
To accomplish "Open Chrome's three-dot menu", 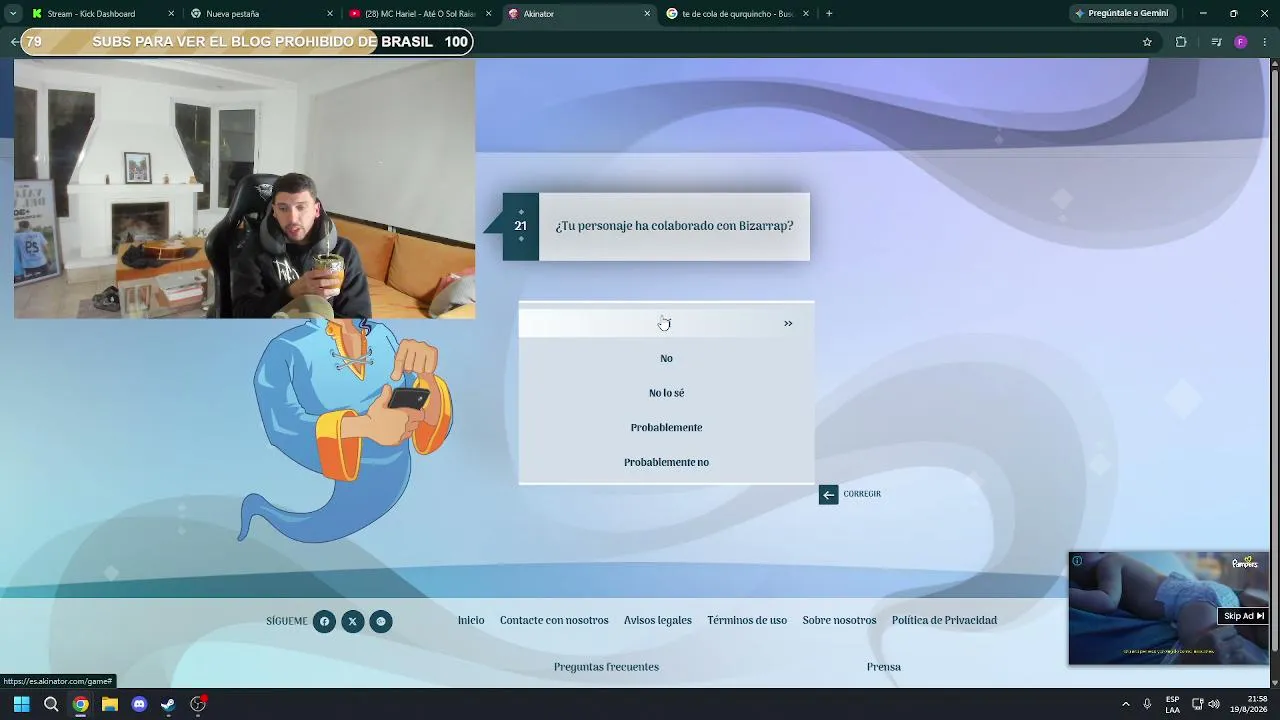I will pos(1265,42).
